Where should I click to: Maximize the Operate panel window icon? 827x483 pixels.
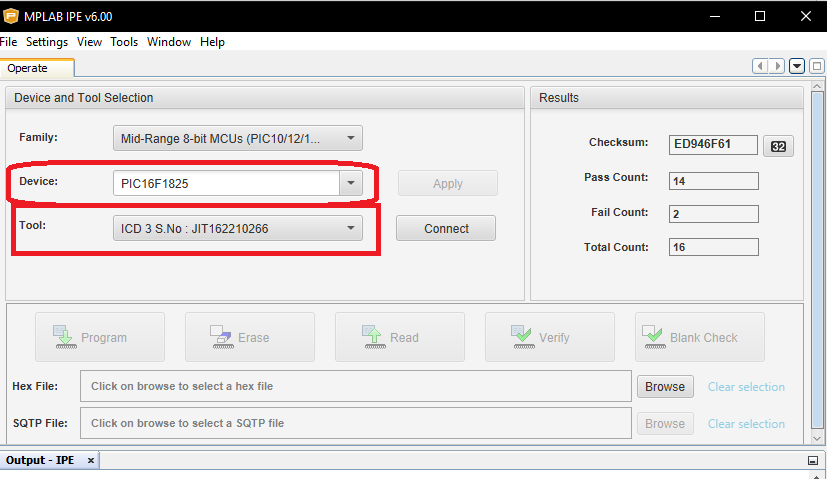coord(817,66)
